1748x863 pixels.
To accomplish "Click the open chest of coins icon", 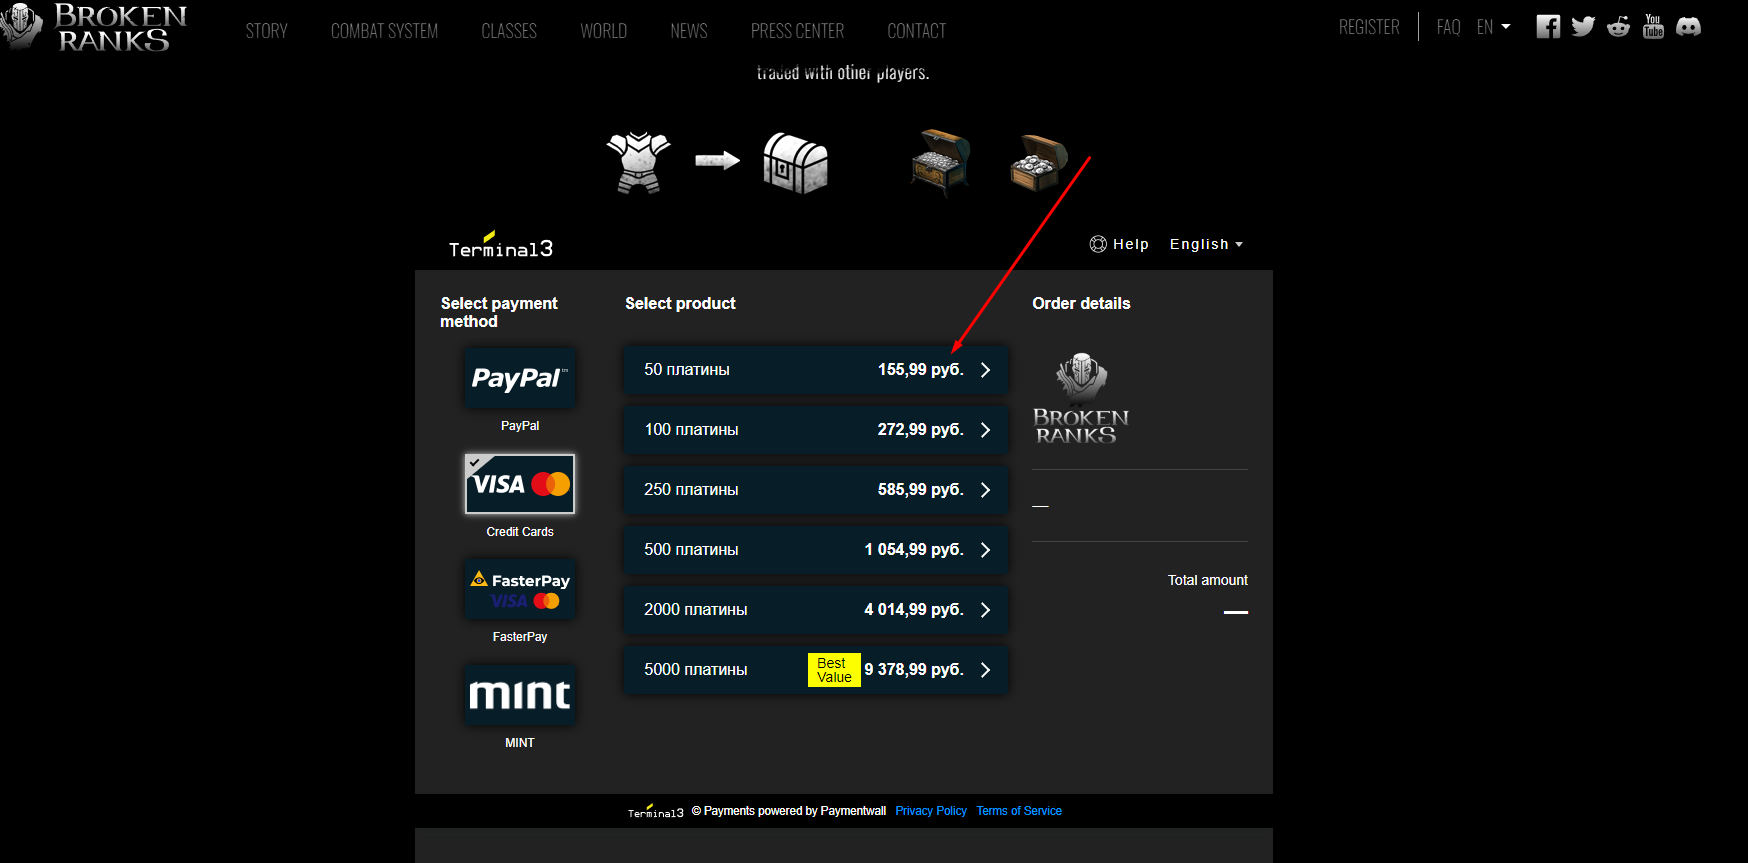I will [1038, 162].
